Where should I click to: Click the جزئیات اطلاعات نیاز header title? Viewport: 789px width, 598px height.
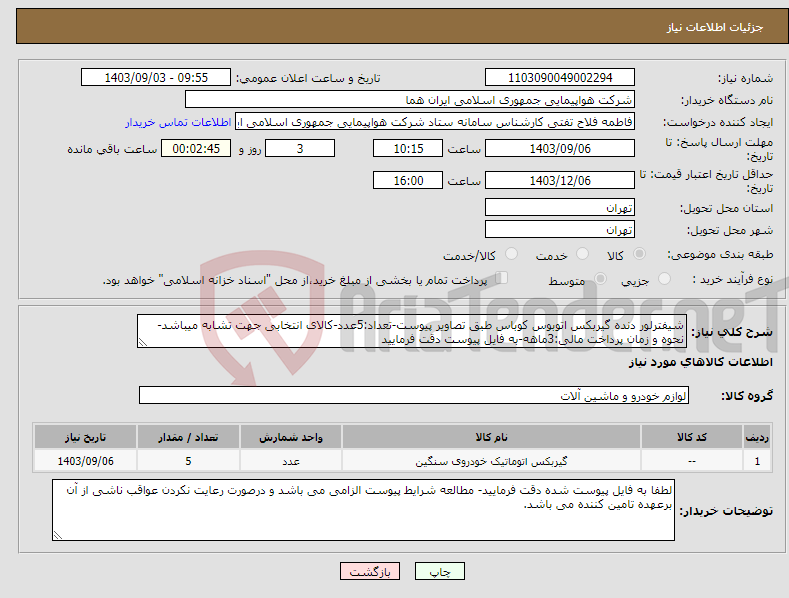click(715, 27)
